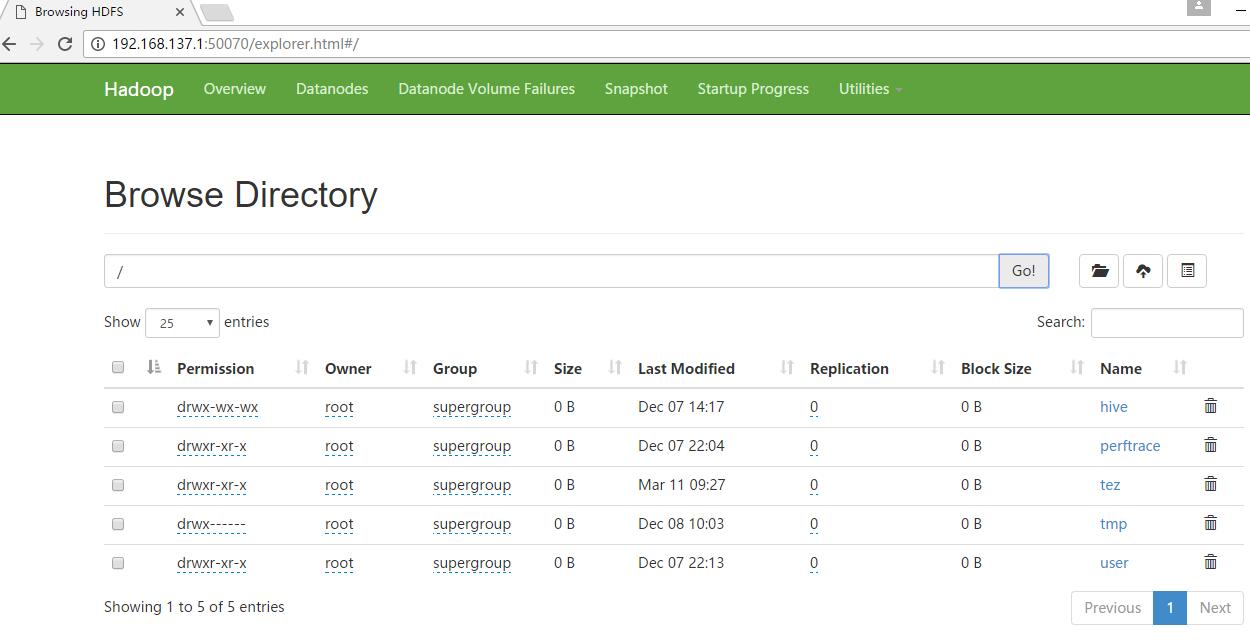
Task: Mark the tmp row checkbox
Action: click(x=118, y=524)
